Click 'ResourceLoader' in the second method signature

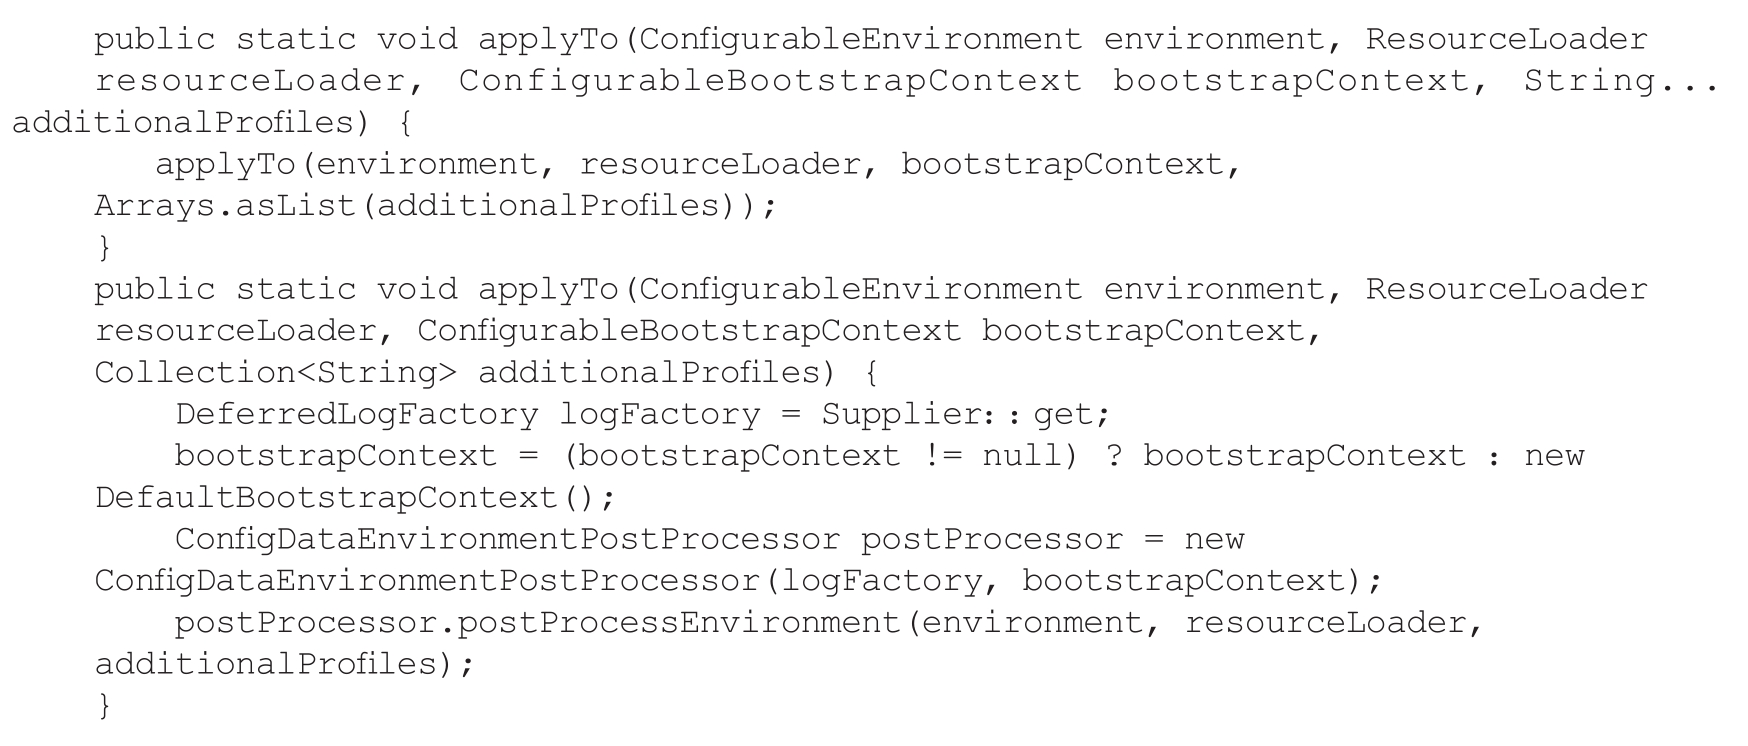(1506, 289)
